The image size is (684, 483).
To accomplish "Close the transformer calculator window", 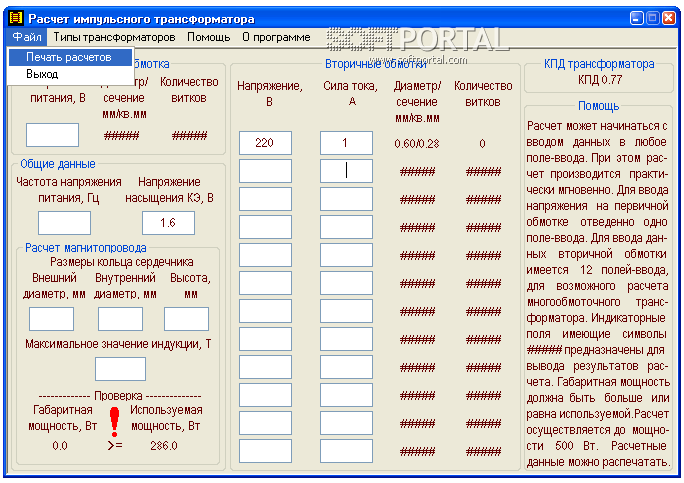I will pos(669,18).
